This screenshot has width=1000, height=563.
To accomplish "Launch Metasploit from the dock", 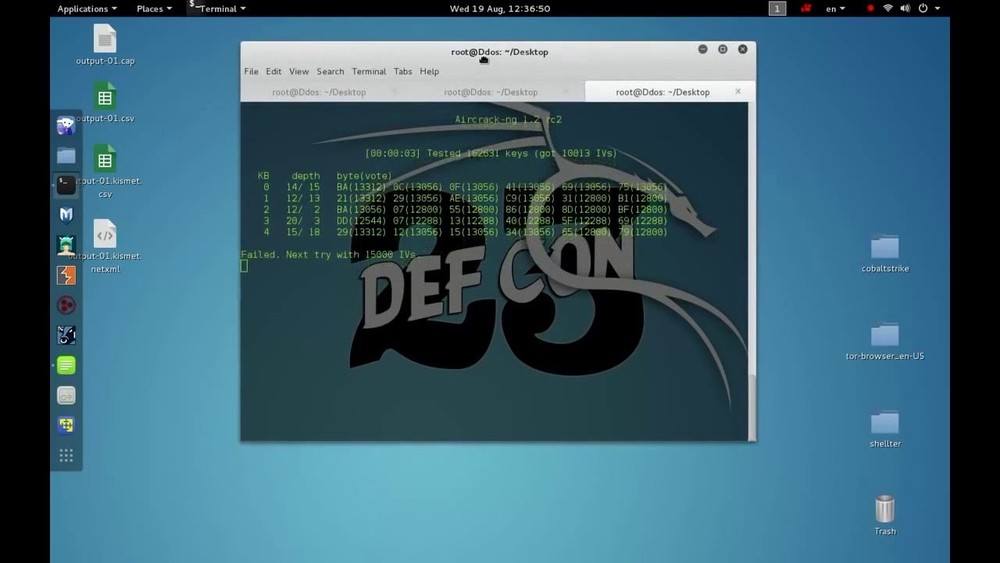I will [66, 215].
